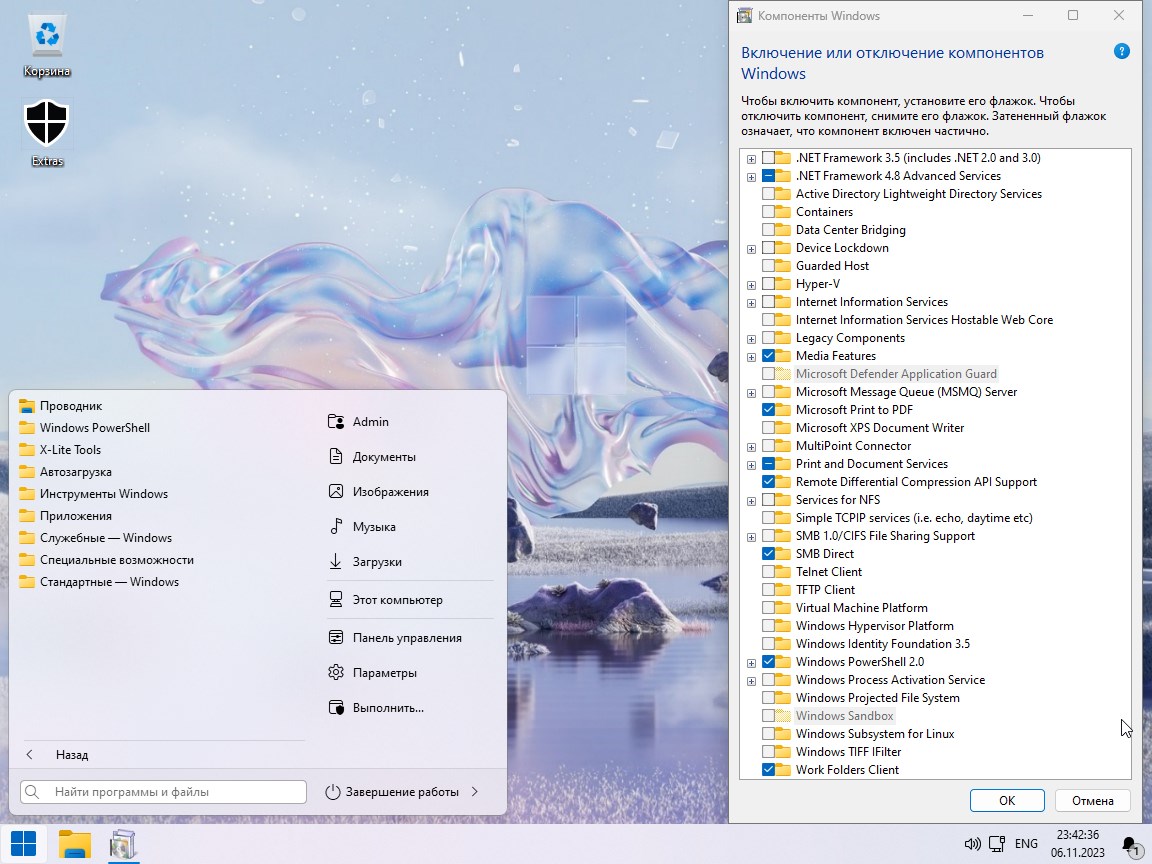Open File Explorer from the taskbar
1152x864 pixels.
[75, 844]
